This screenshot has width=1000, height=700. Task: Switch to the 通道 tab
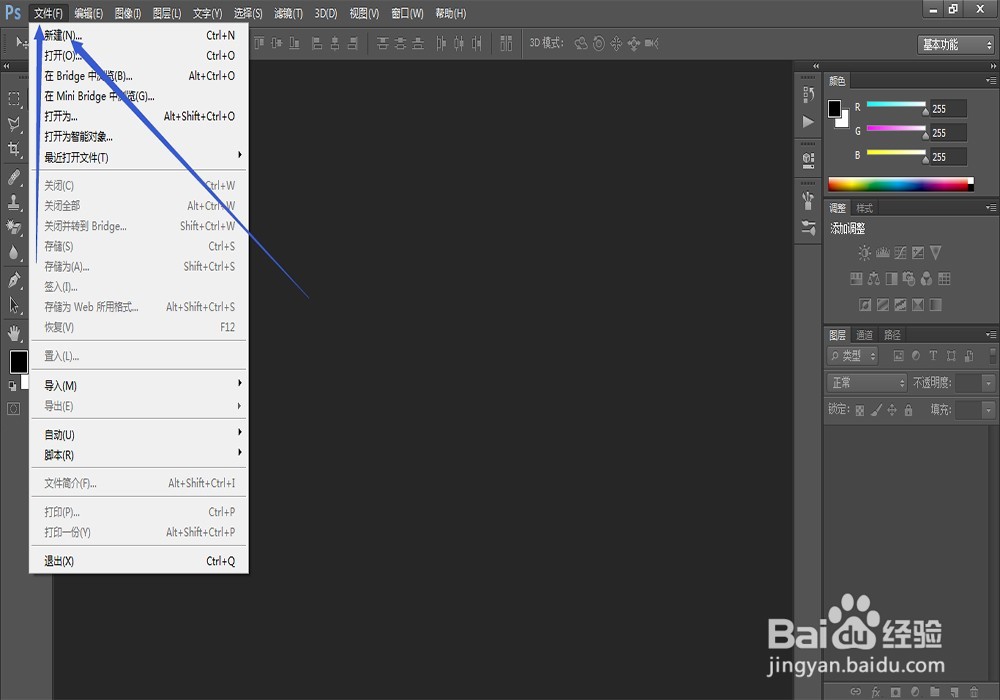pos(864,335)
